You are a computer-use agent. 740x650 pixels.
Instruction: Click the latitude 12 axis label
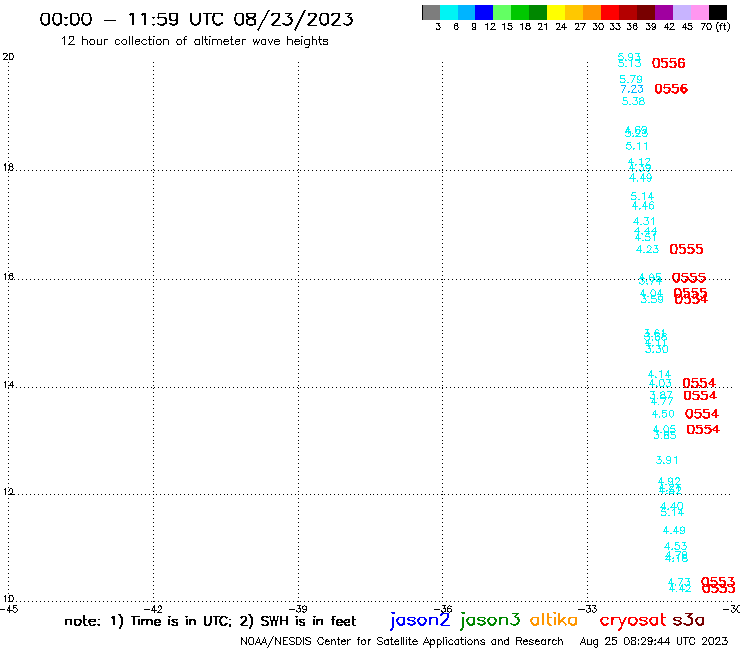pos(8,492)
